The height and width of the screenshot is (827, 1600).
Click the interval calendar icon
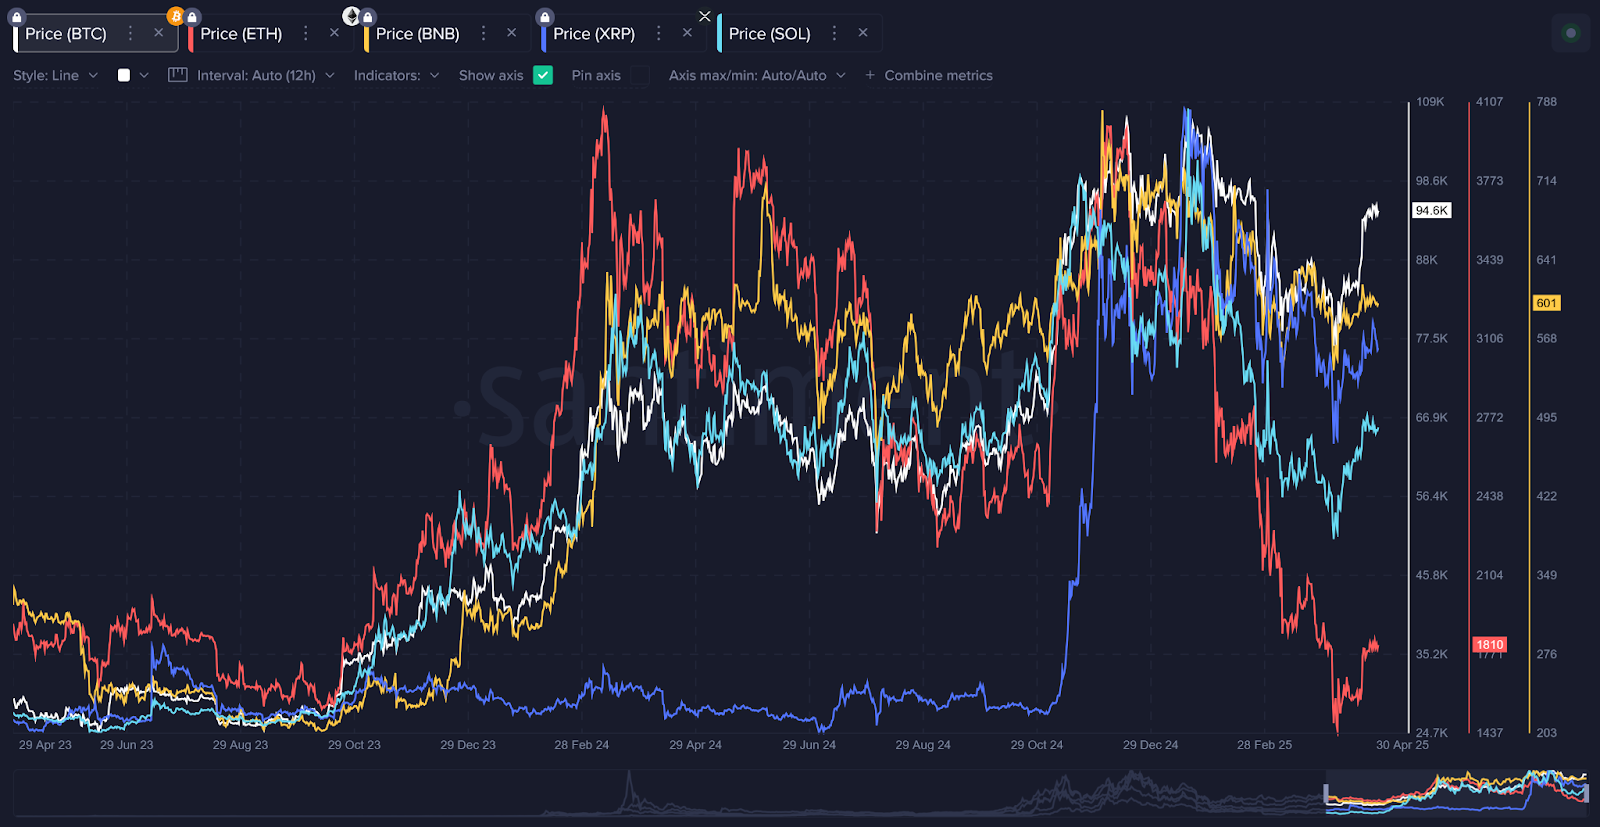tap(178, 75)
